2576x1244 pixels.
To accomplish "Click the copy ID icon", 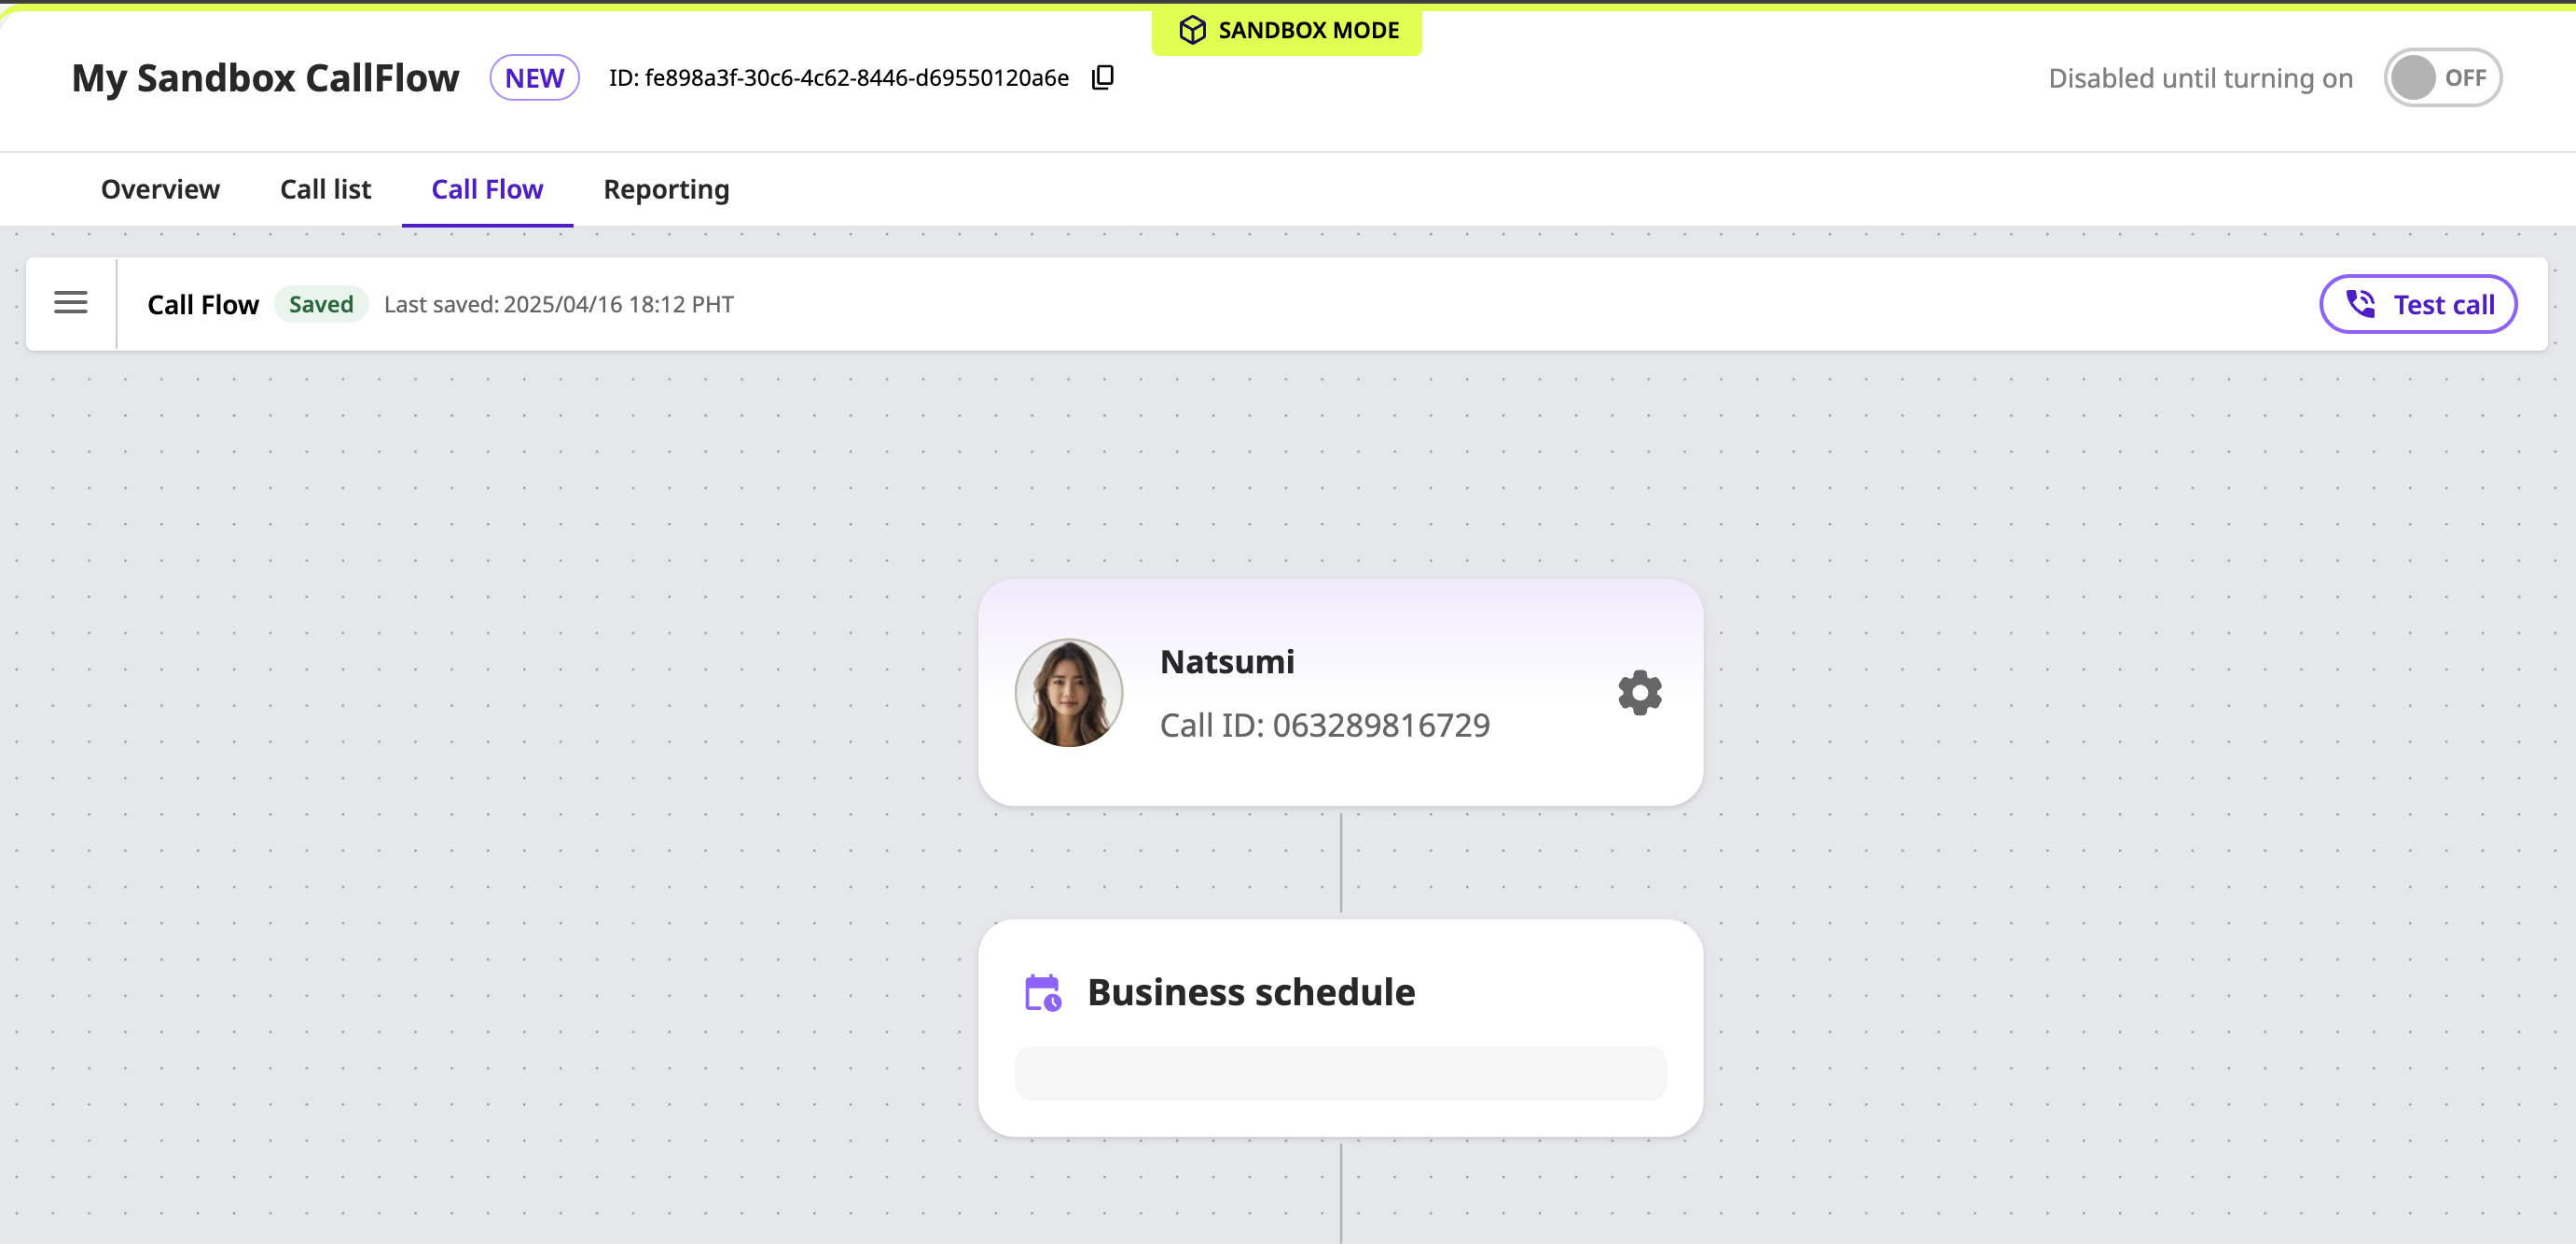I will point(1102,78).
